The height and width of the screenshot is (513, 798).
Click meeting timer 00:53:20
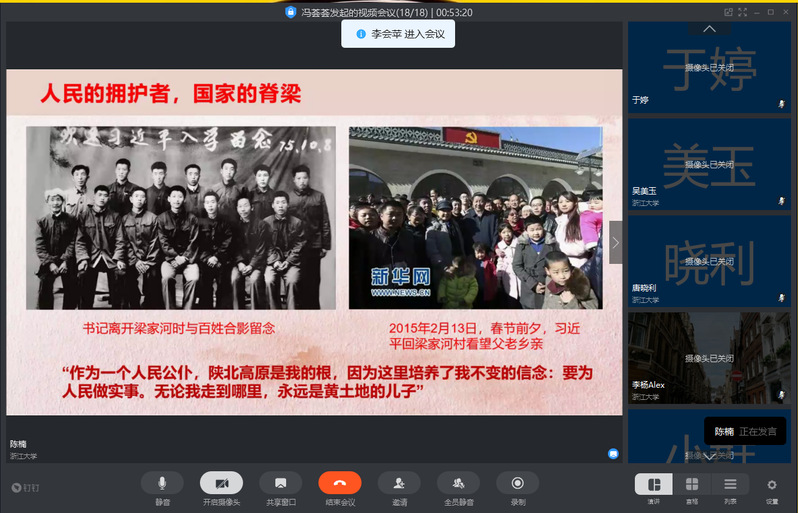(x=454, y=12)
